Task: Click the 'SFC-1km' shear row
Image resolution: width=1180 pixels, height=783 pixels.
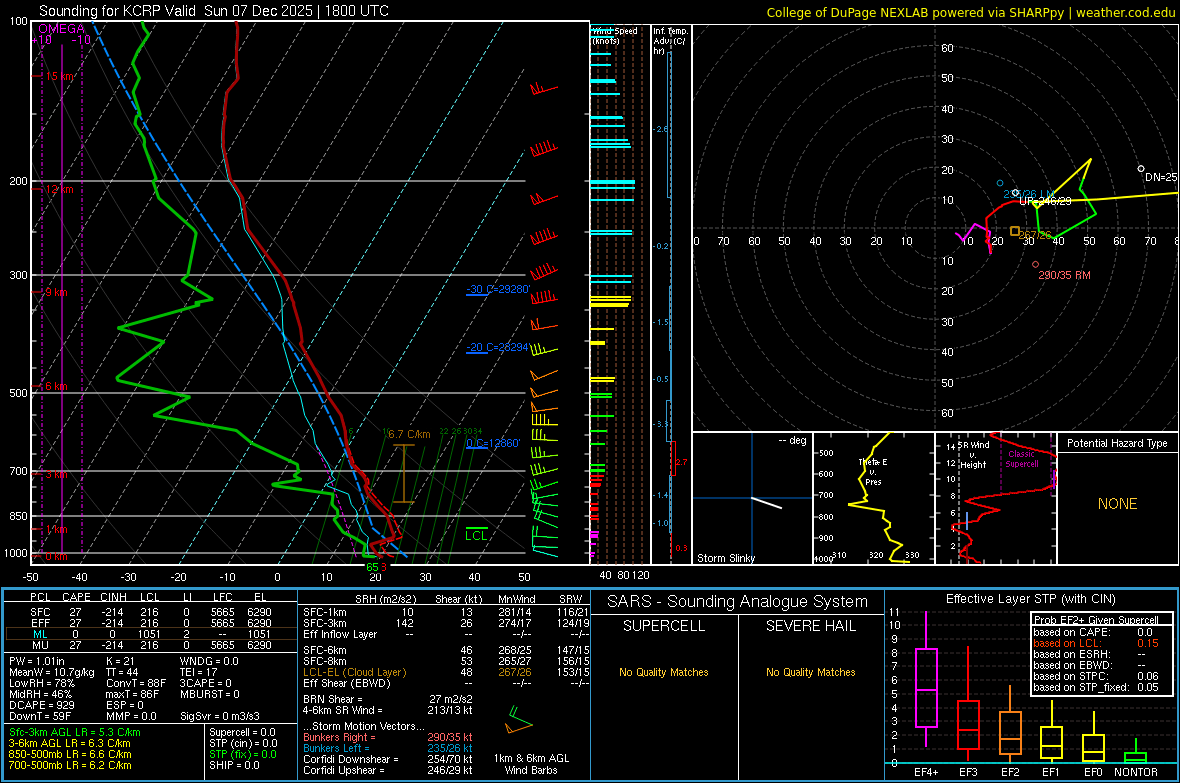Action: pyautogui.click(x=444, y=612)
